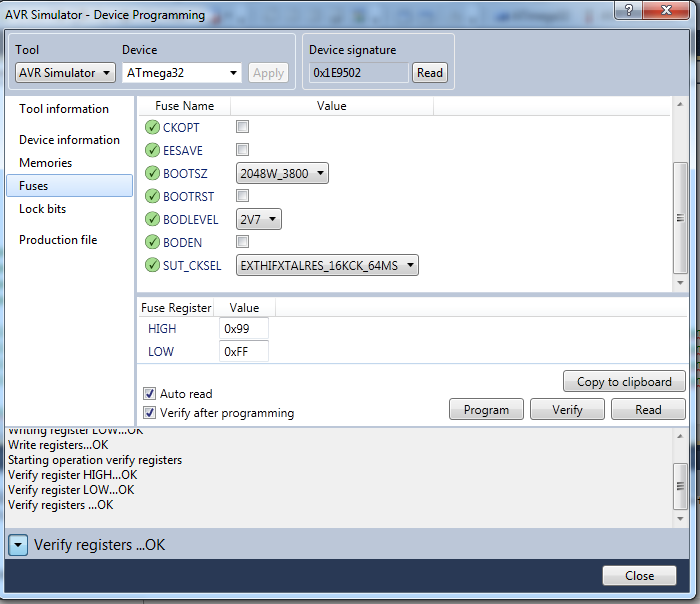The image size is (700, 604).
Task: Click the CKOPT fuse name
Action: tap(181, 128)
